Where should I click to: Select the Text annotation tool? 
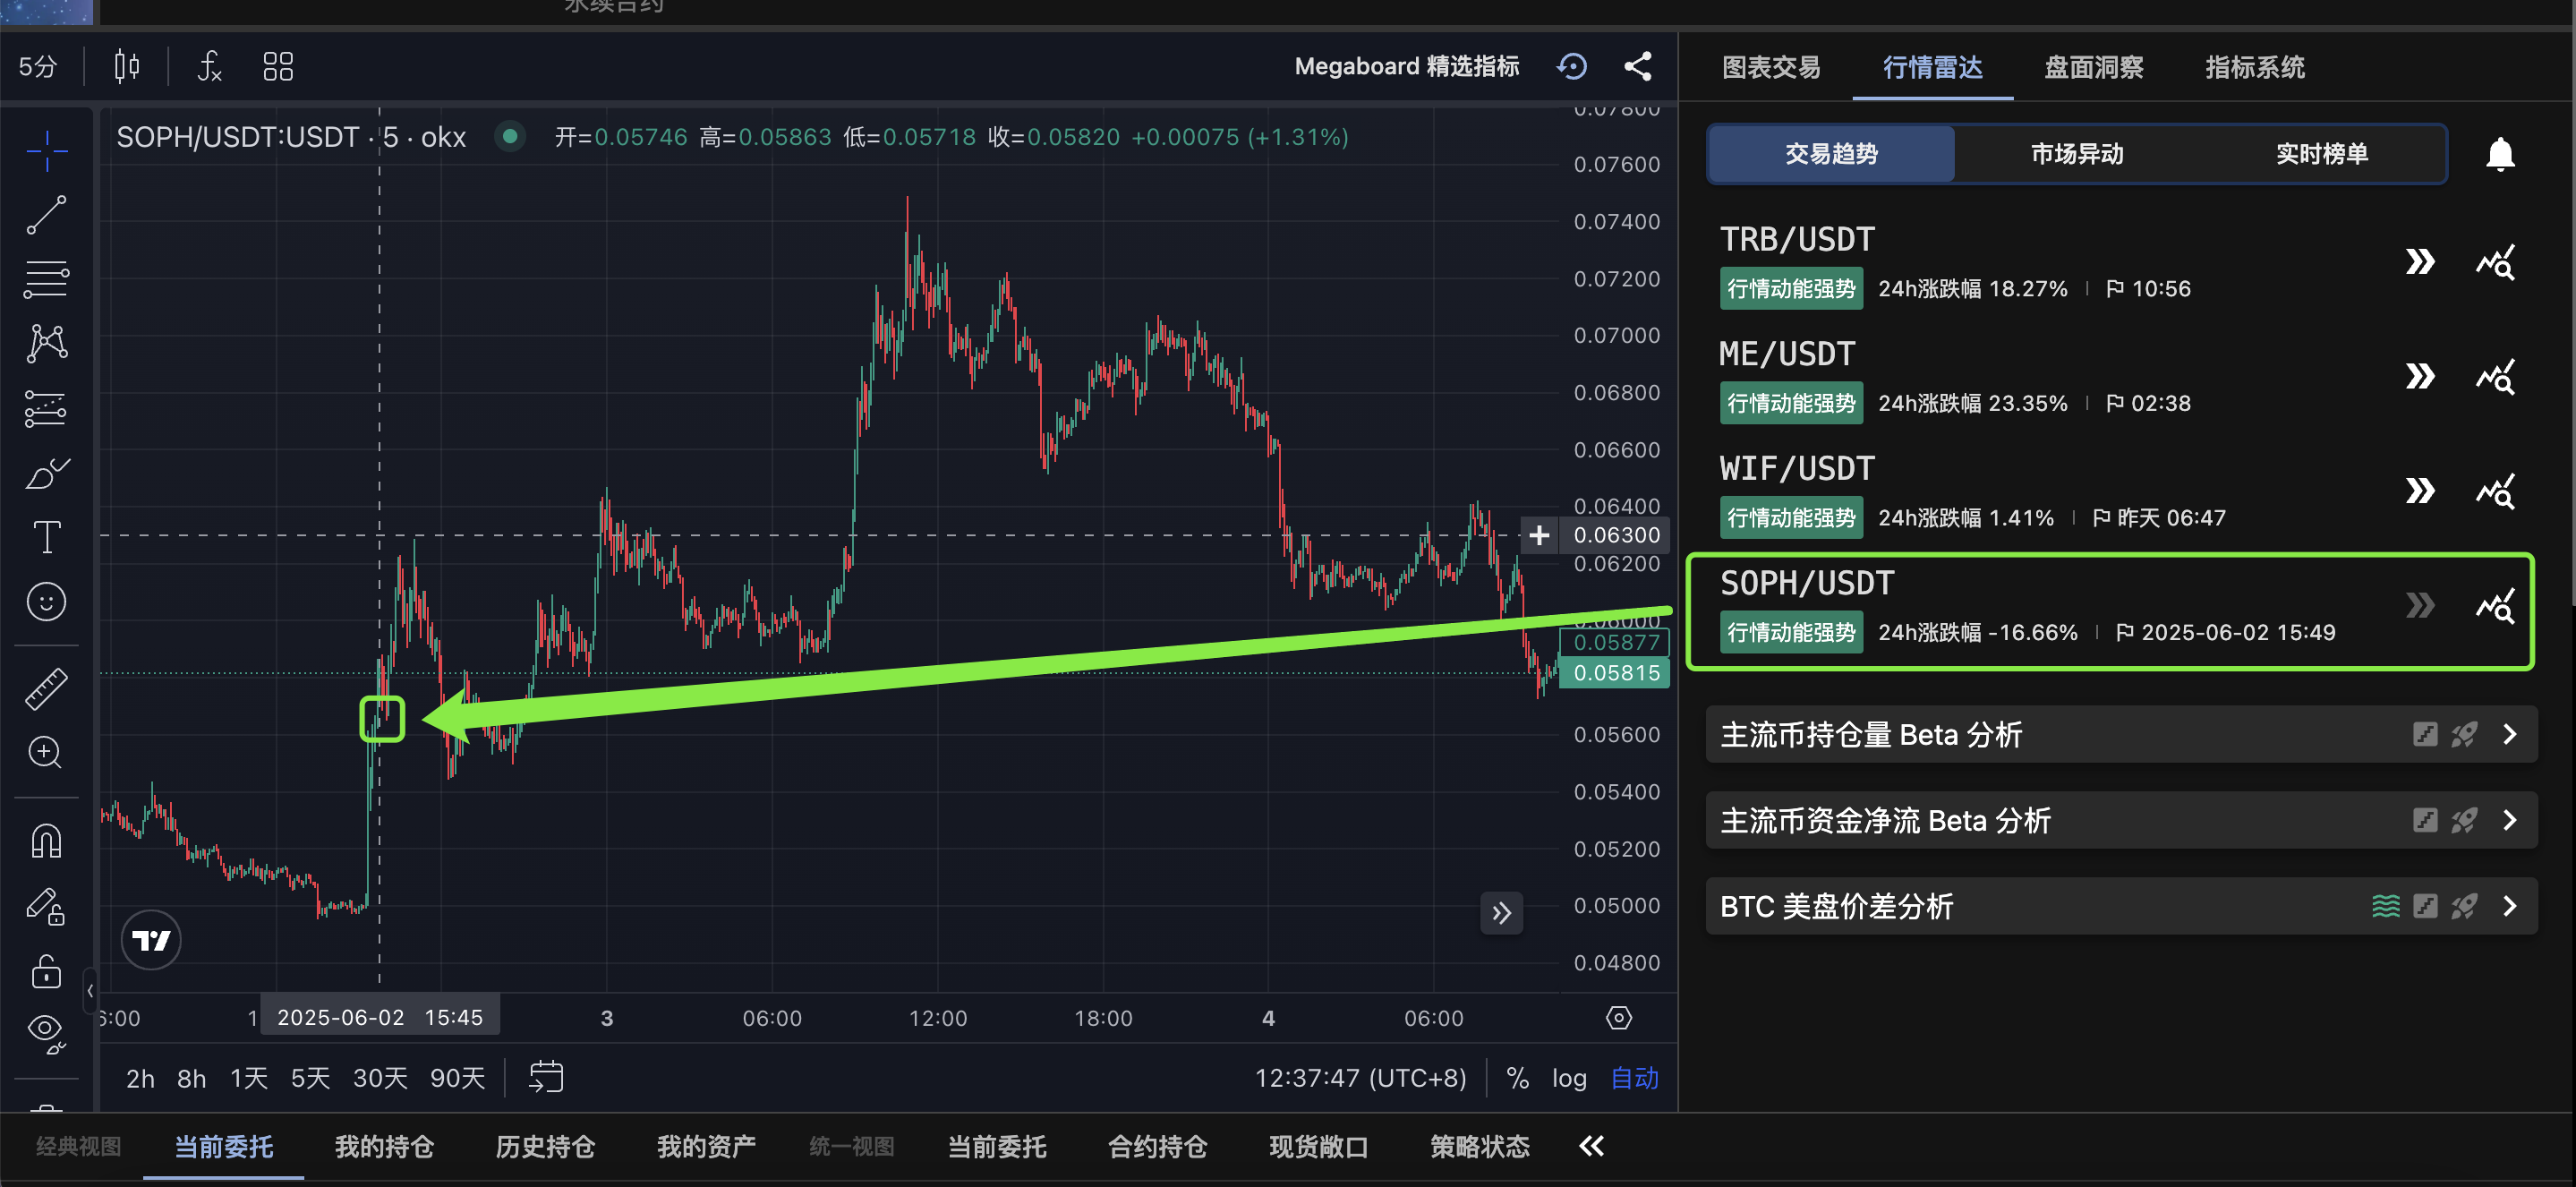[46, 537]
